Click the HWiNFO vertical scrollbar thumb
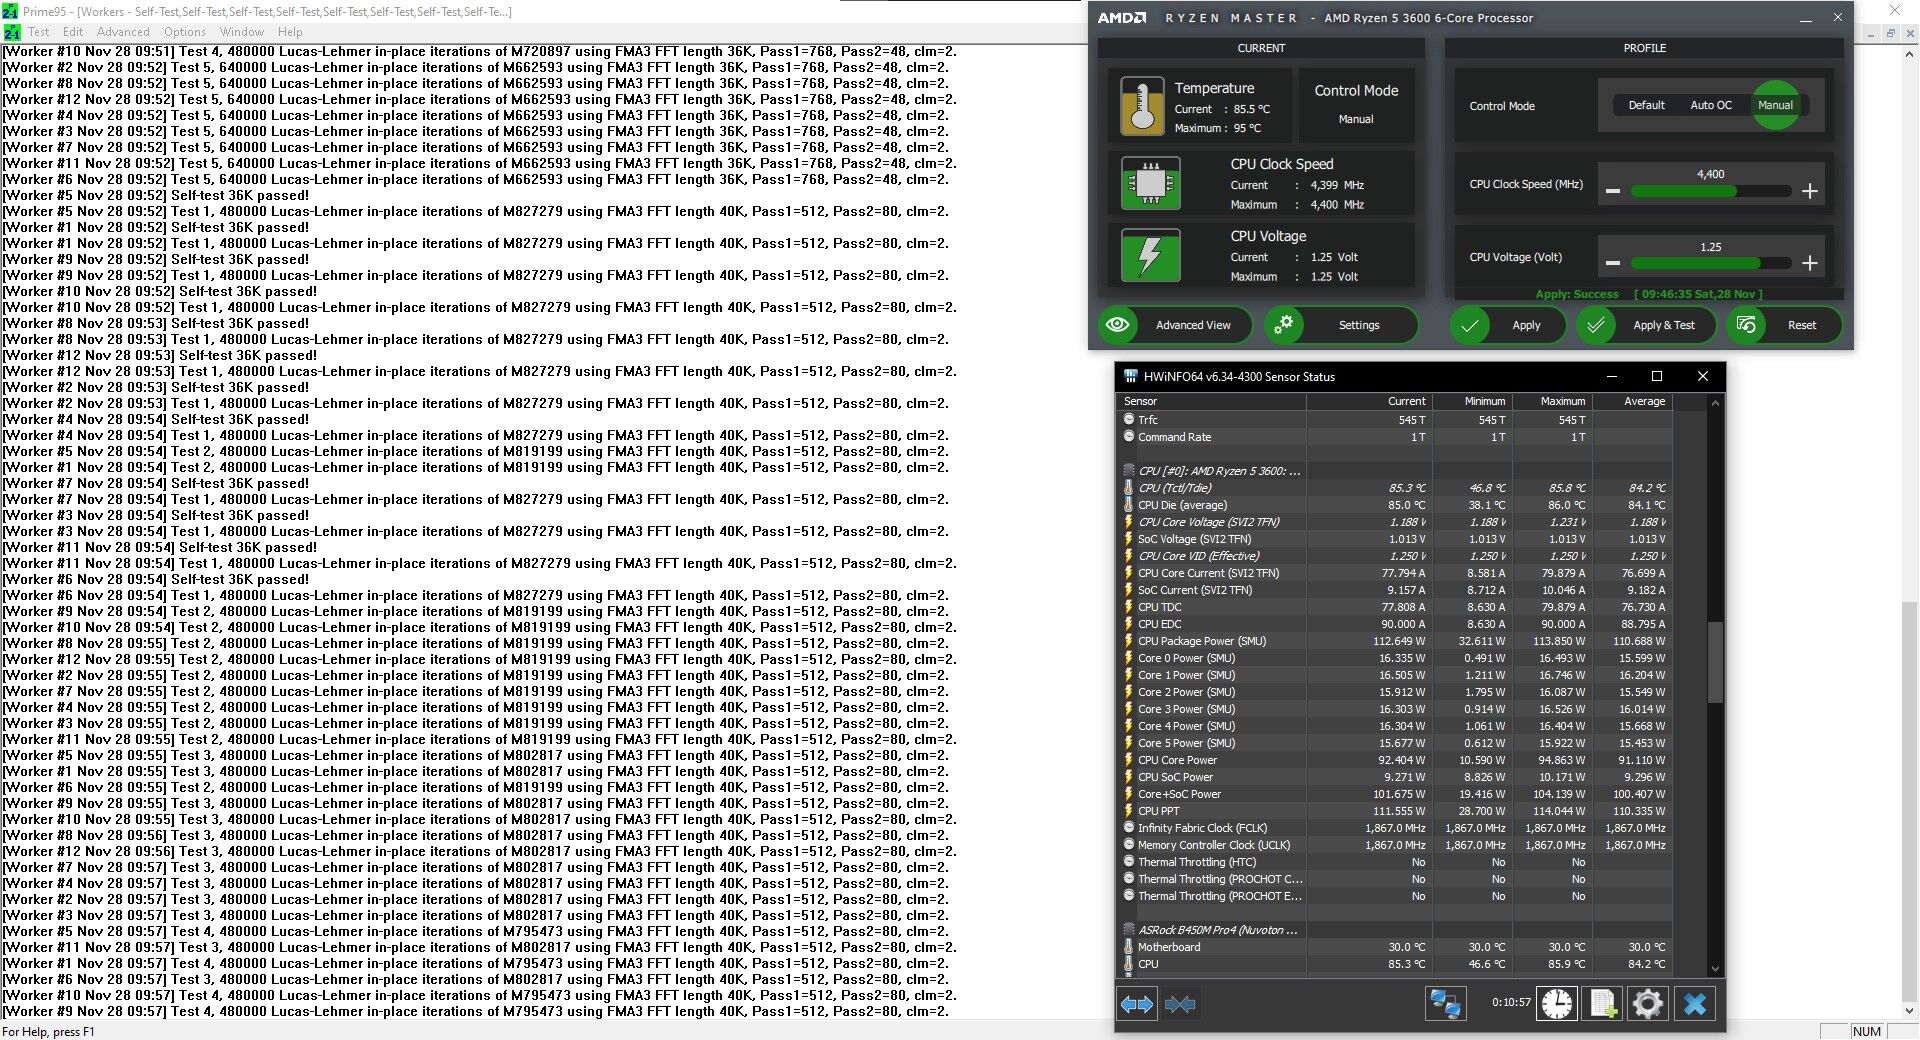 [x=1715, y=662]
